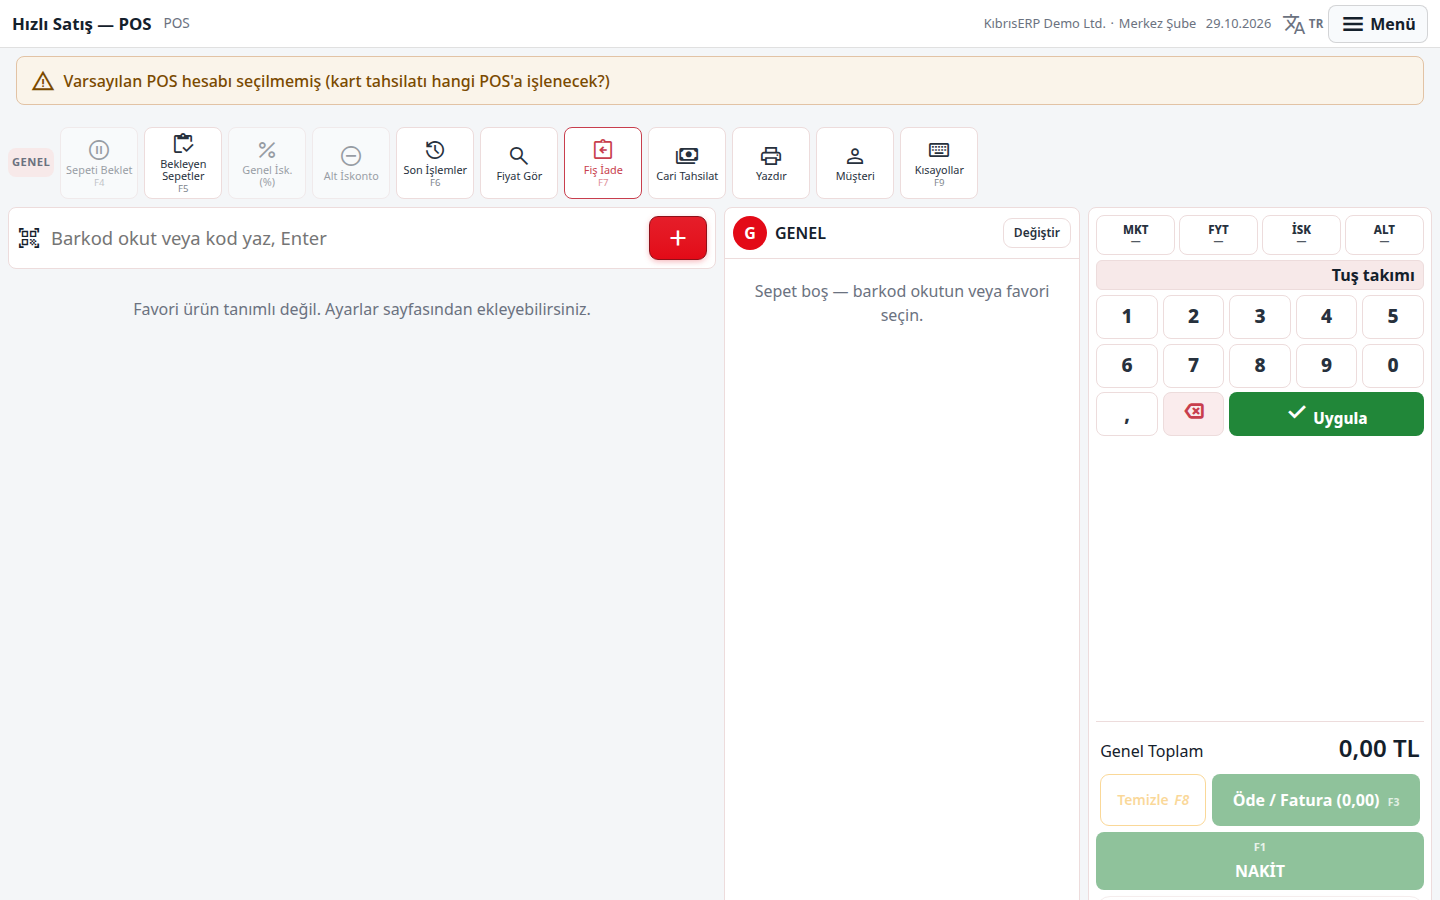This screenshot has height=900, width=1440.
Task: Click KıbrısERP Demo Ltd. company text
Action: coord(1044,24)
